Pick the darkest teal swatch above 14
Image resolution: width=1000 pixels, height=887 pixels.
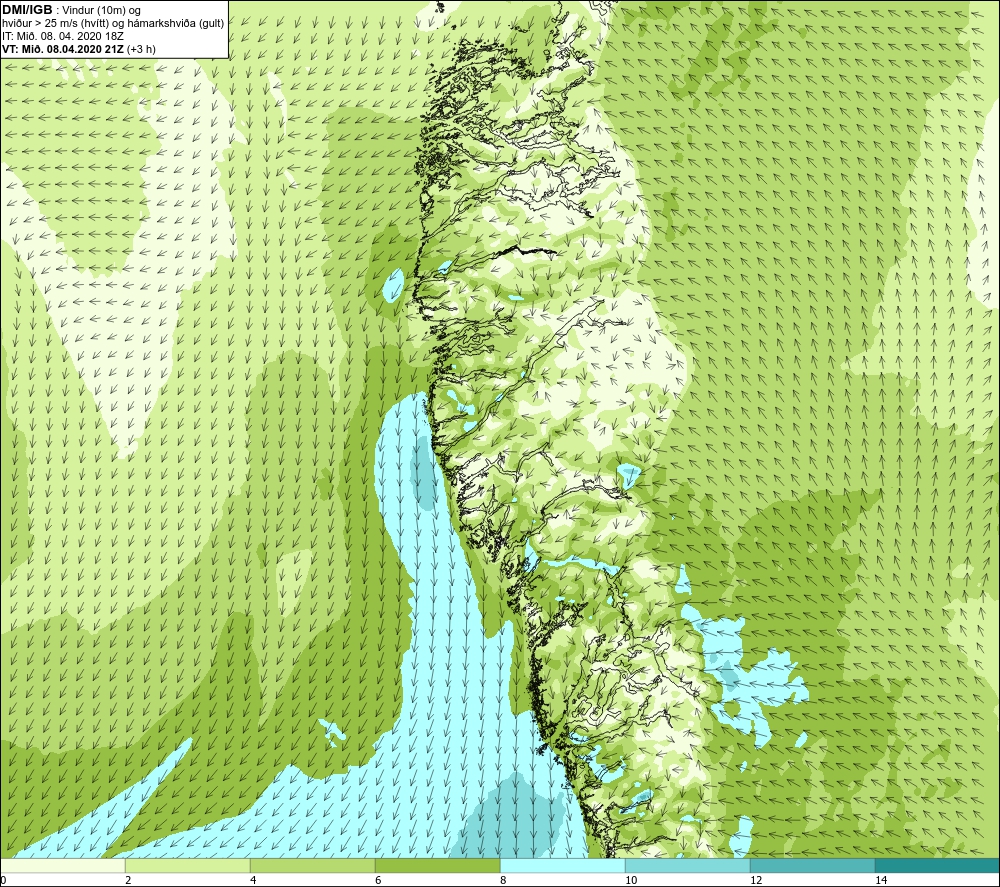click(937, 866)
